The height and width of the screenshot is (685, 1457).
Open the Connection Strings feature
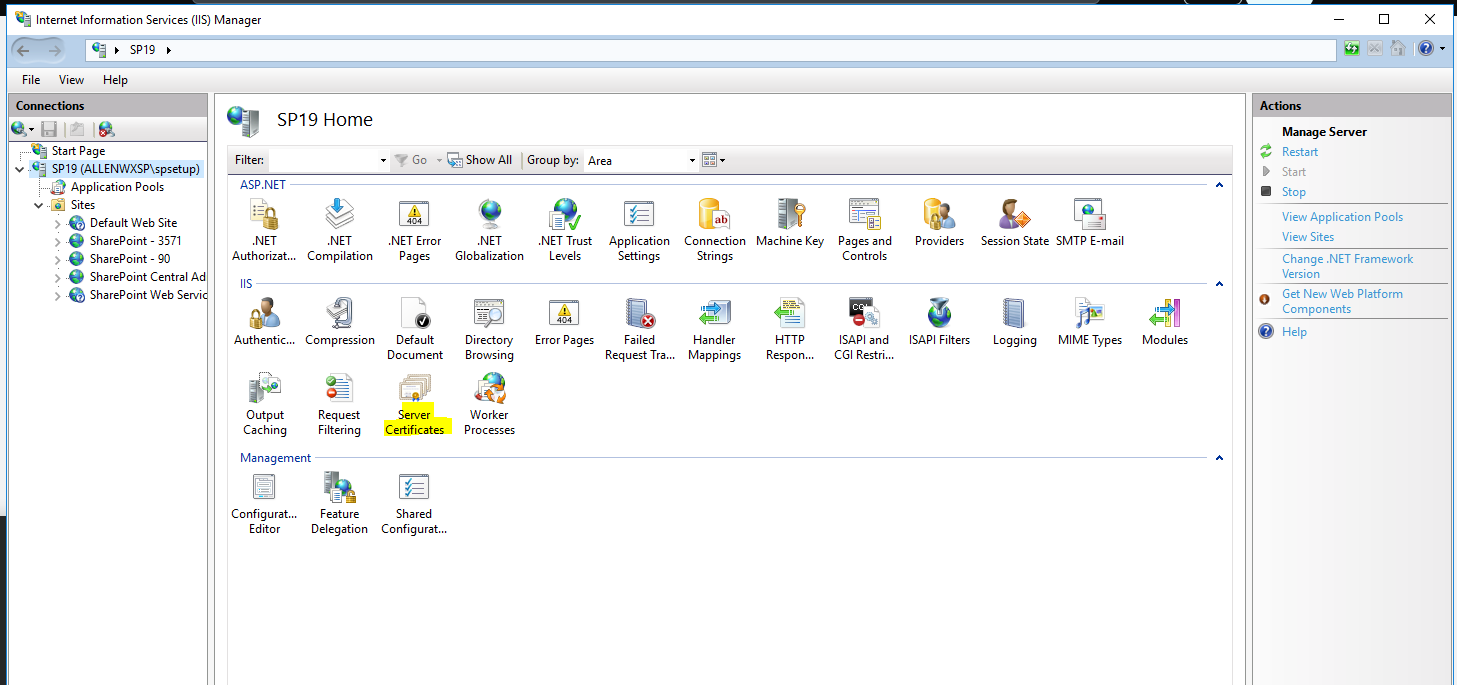coord(715,230)
